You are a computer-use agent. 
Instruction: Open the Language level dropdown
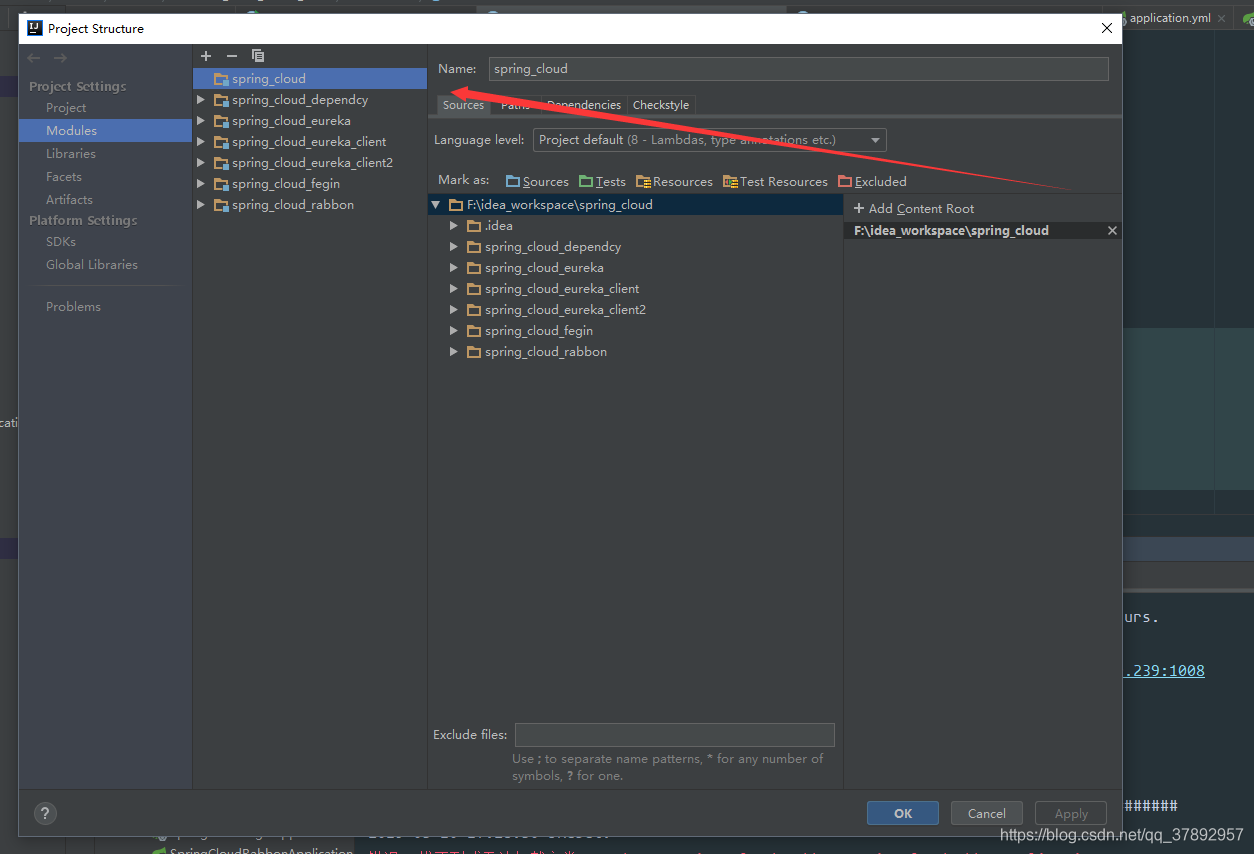[x=875, y=140]
